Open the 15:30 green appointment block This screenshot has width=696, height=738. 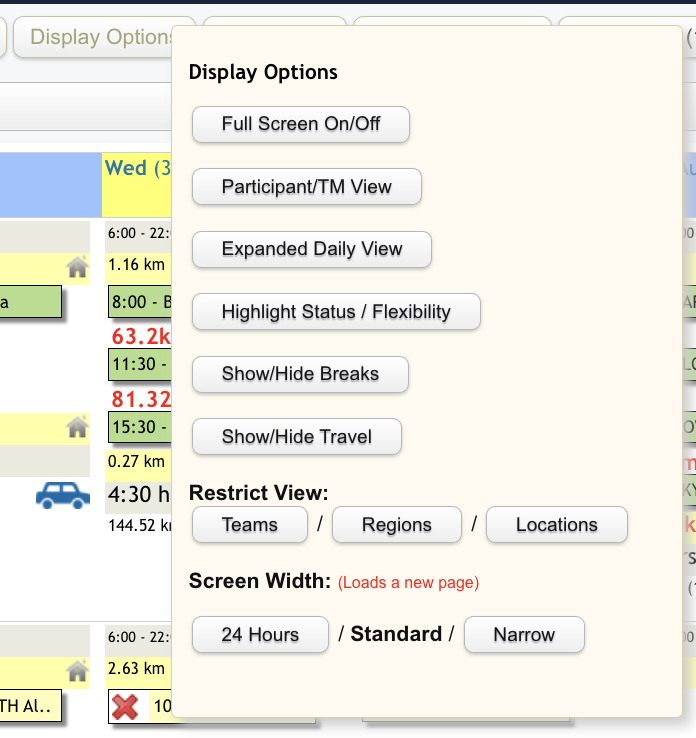point(140,427)
